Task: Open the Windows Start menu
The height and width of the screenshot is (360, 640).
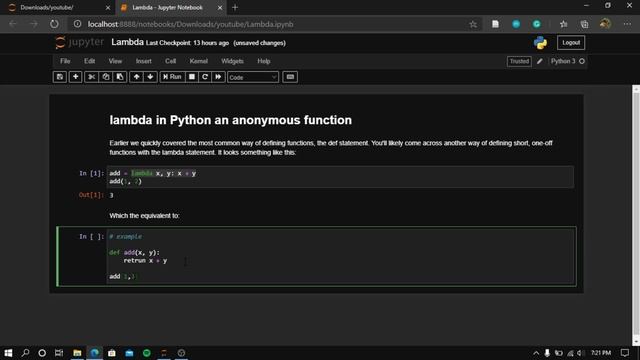Action: pos(8,353)
